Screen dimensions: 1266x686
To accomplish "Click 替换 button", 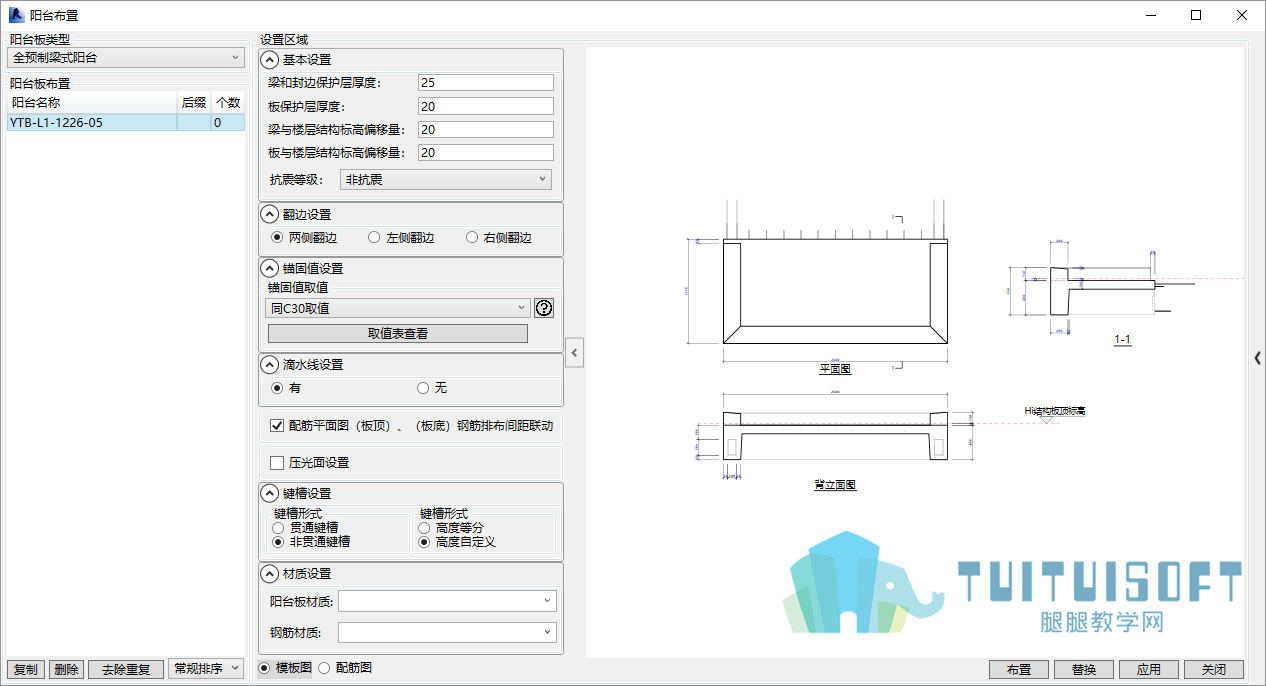I will click(x=1084, y=669).
